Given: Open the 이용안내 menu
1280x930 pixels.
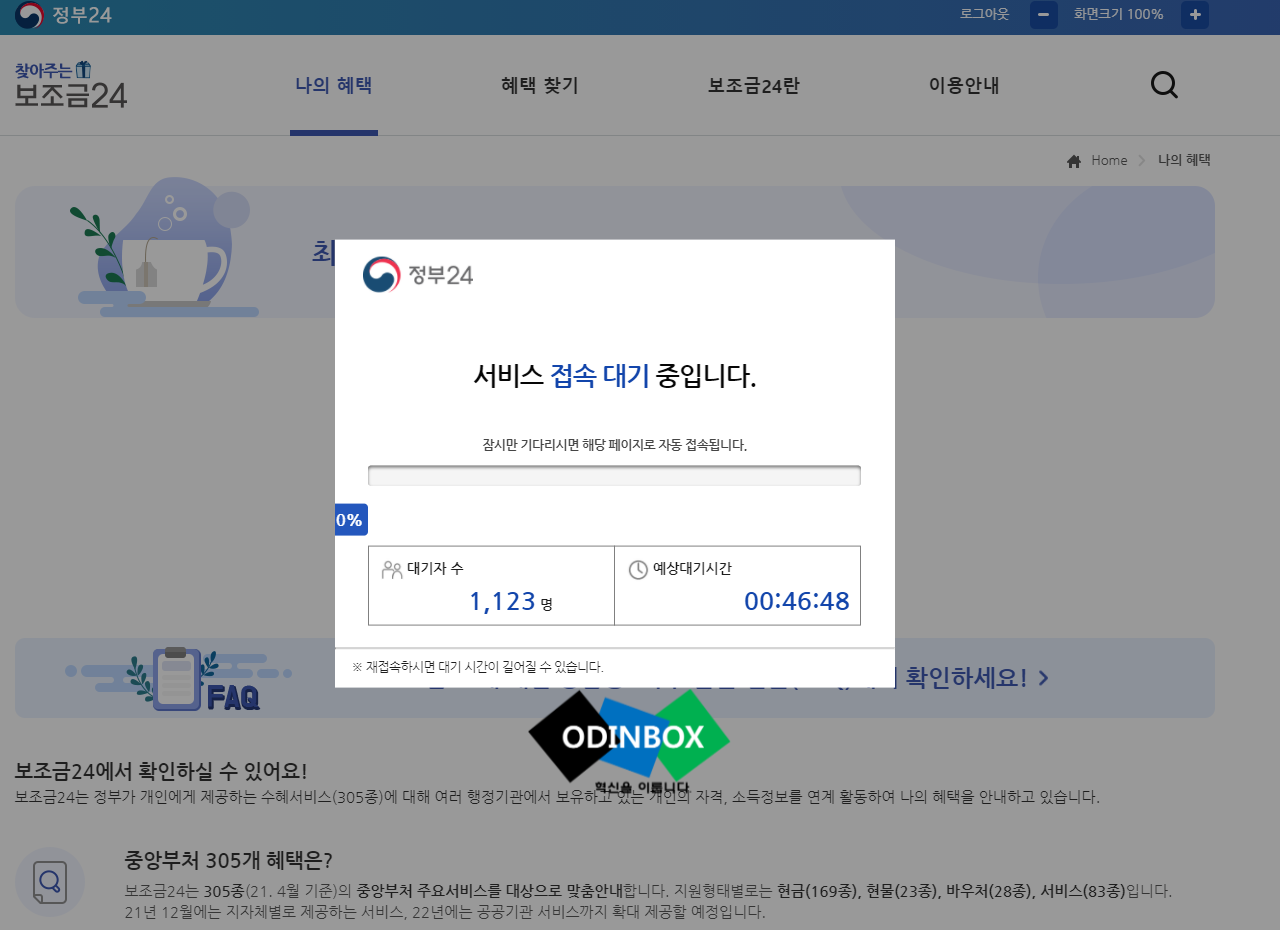Looking at the screenshot, I should [x=964, y=86].
